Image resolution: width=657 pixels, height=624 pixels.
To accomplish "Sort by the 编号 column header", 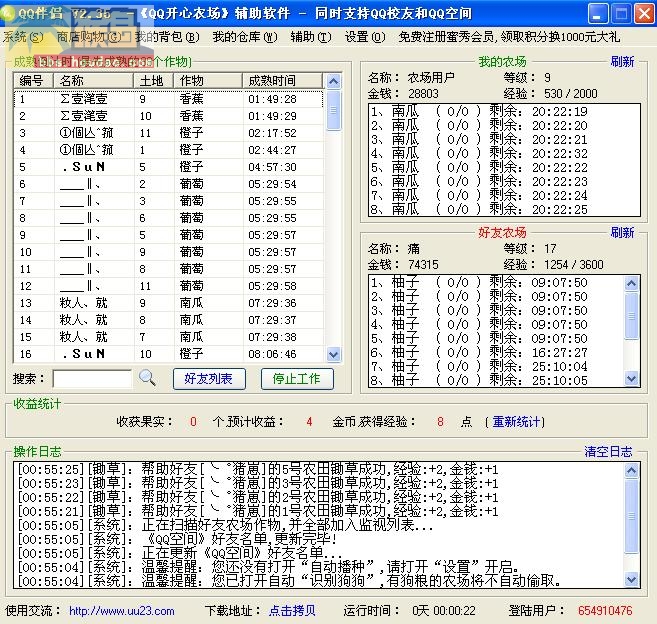I will coord(33,80).
